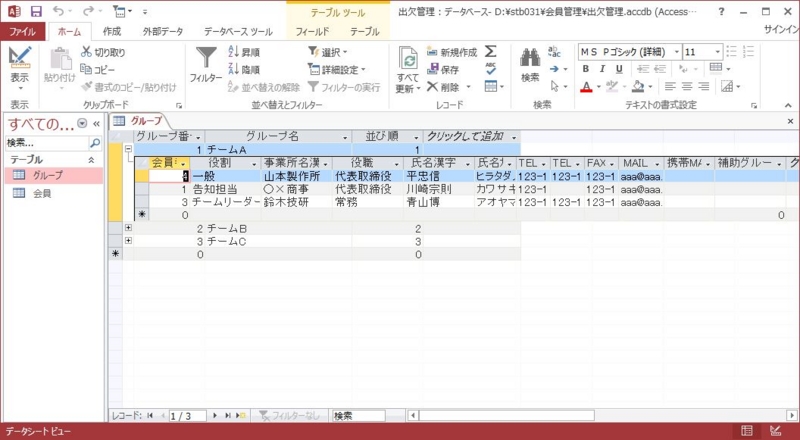Click the replace ab-ac icon

coord(554,52)
